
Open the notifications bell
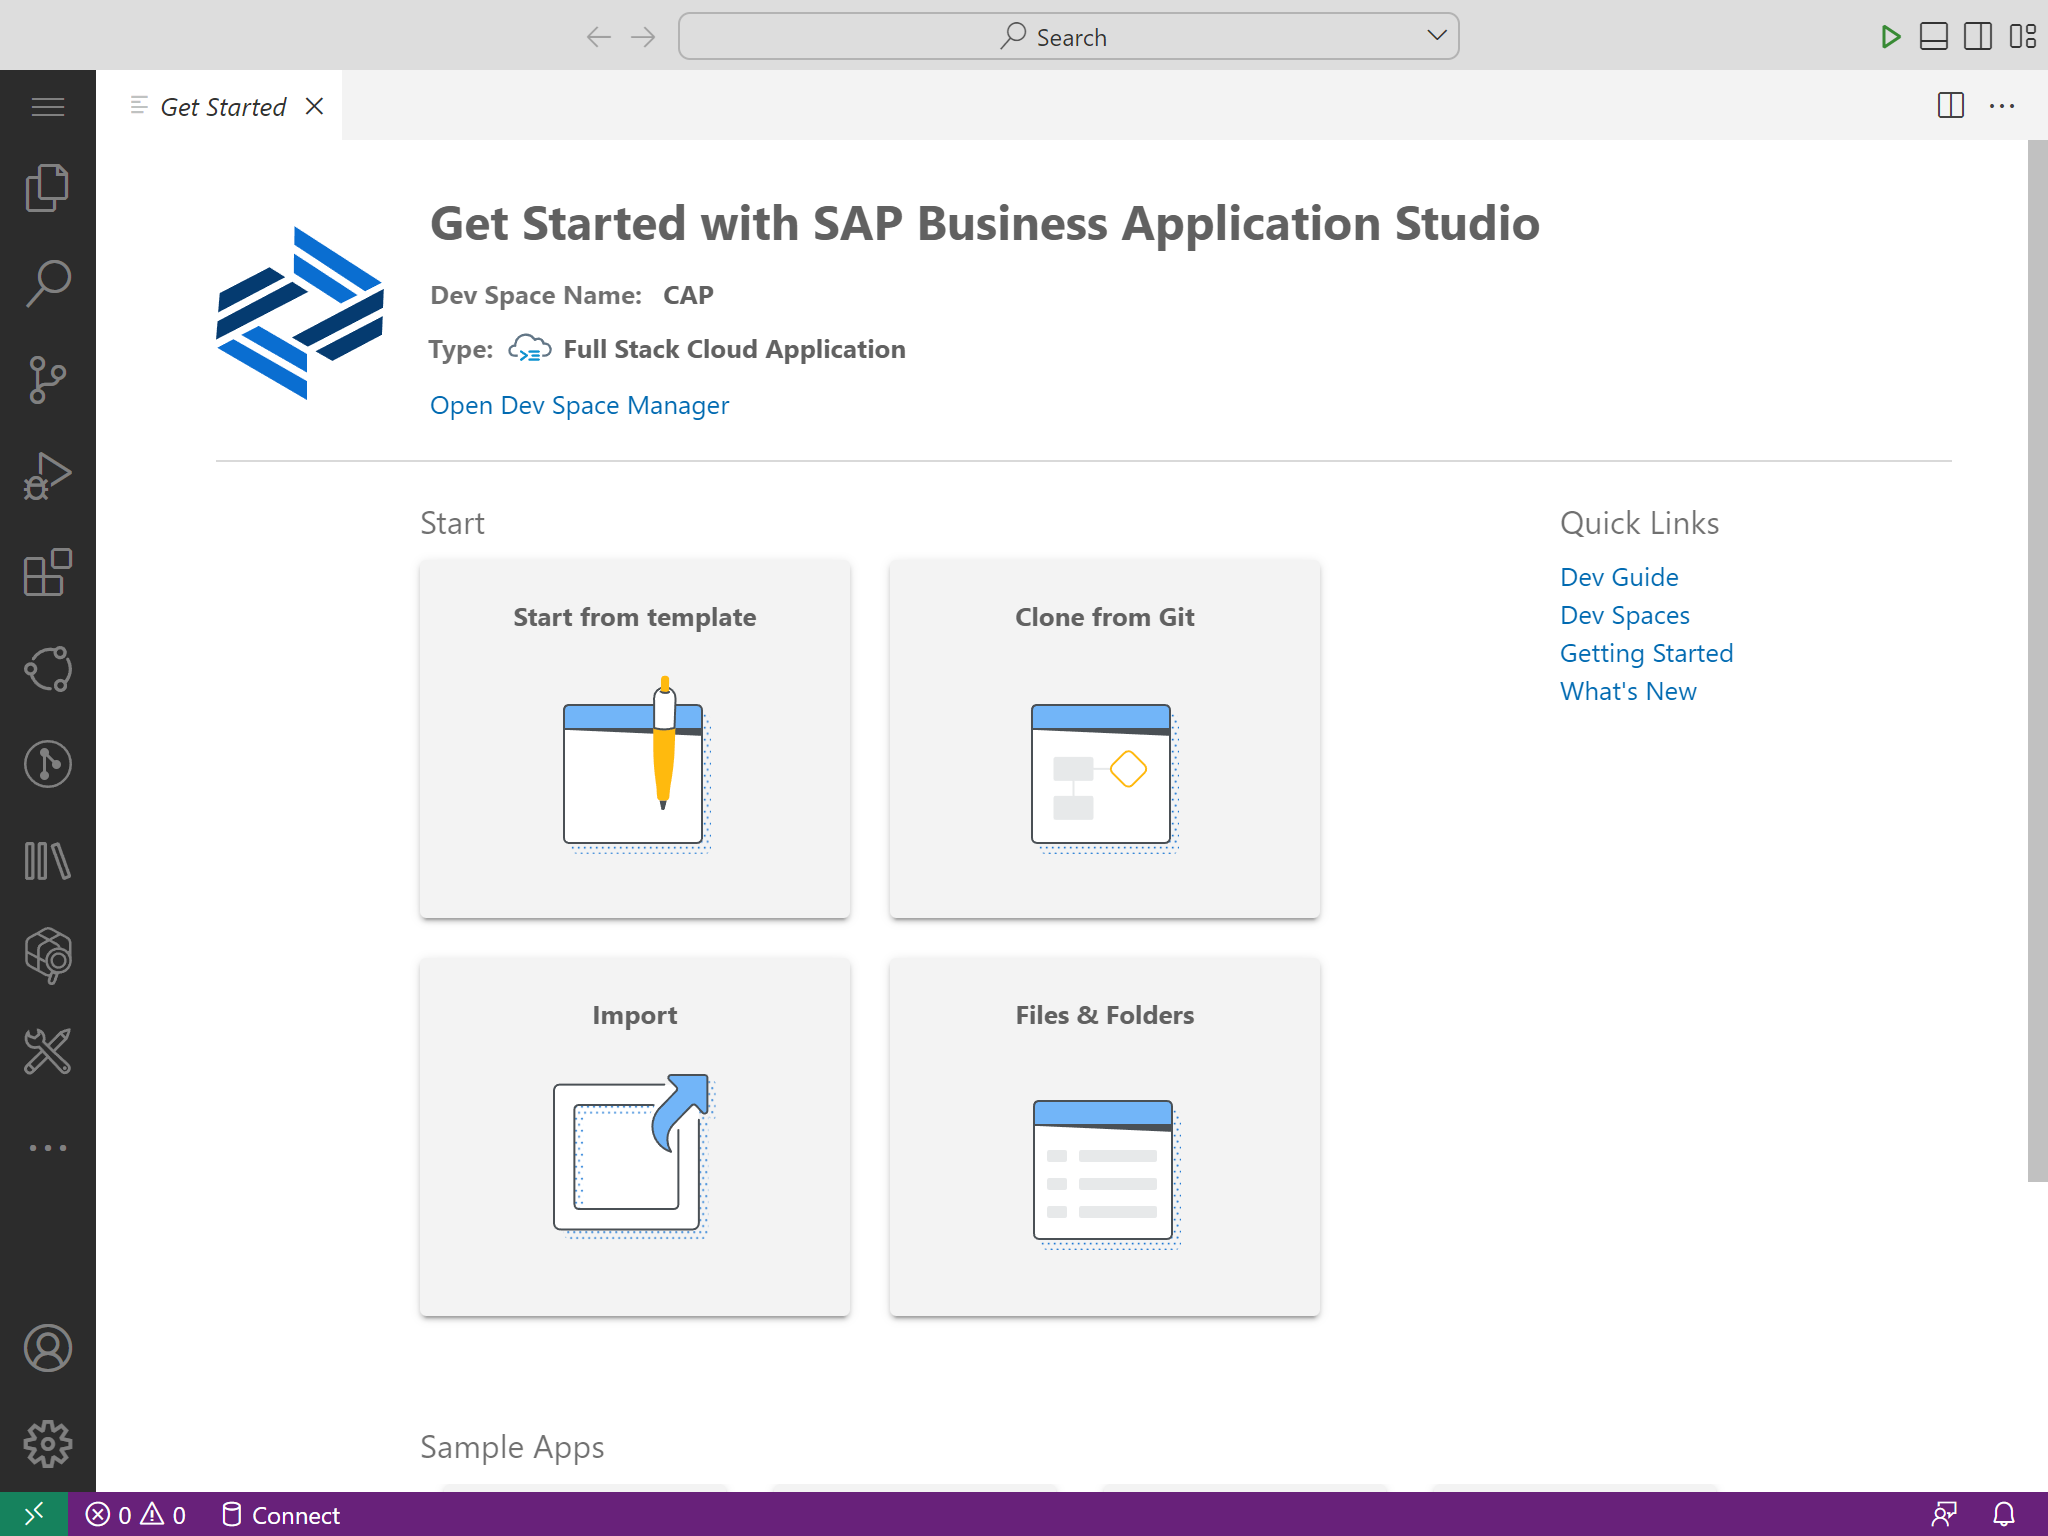pyautogui.click(x=2004, y=1514)
